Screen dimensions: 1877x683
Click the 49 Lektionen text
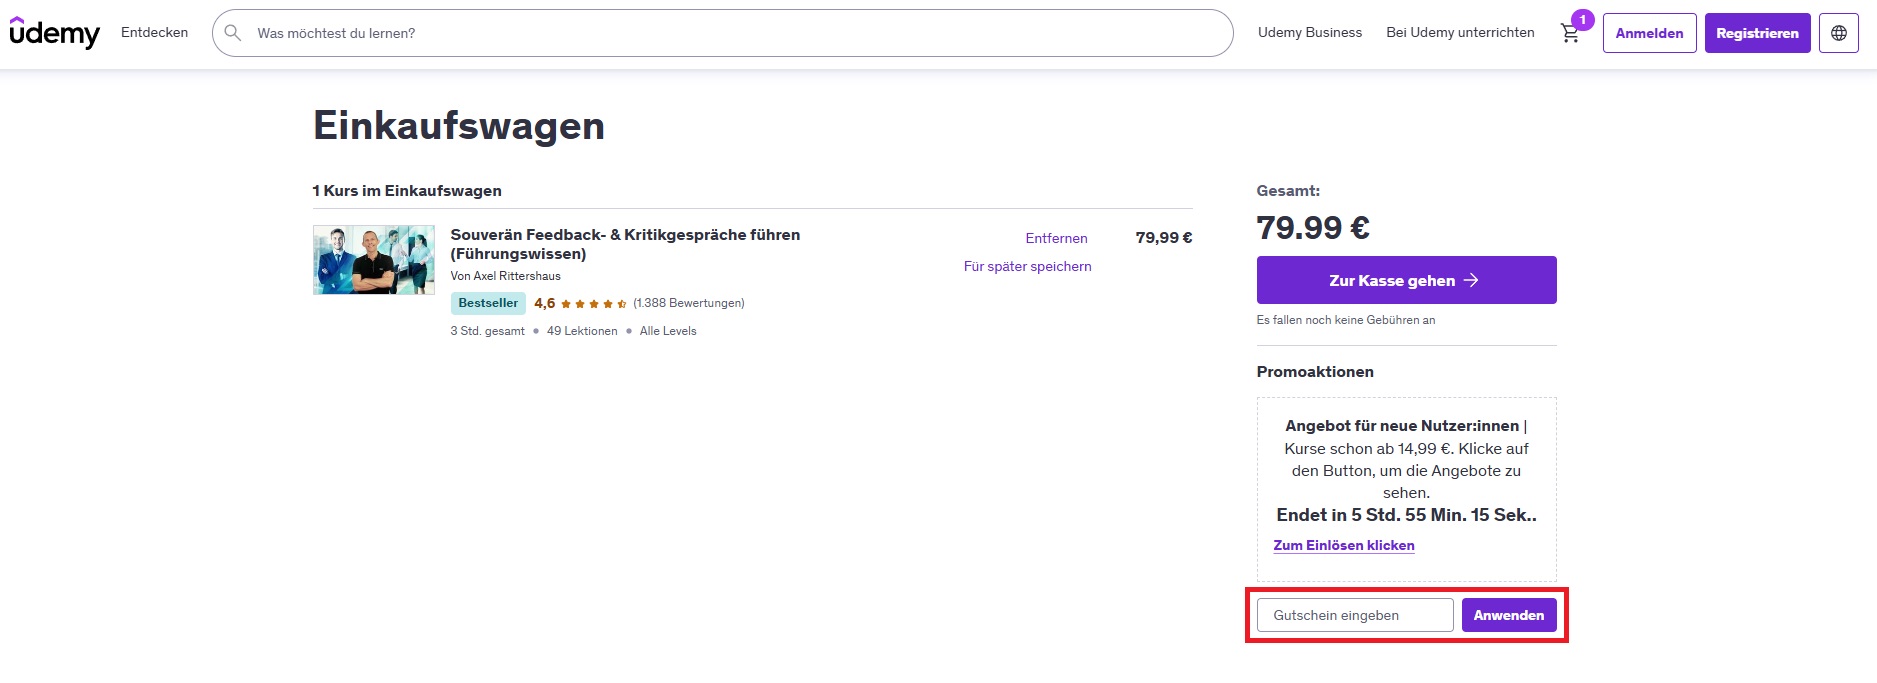[x=582, y=331]
